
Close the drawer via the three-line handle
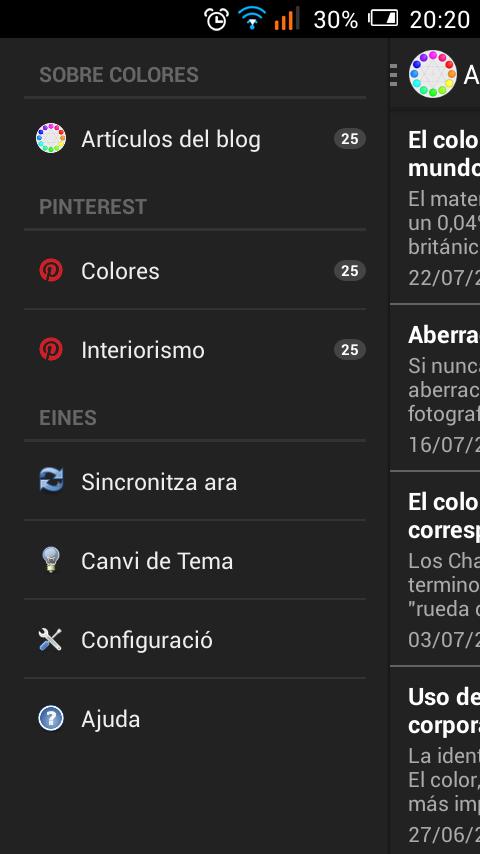point(394,75)
